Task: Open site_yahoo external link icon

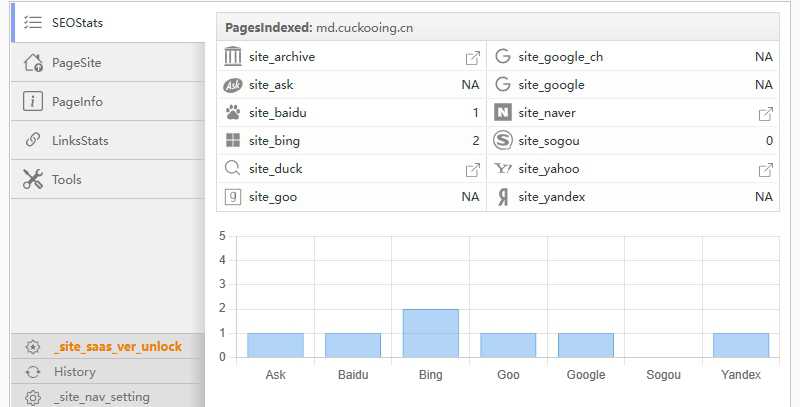Action: [766, 169]
